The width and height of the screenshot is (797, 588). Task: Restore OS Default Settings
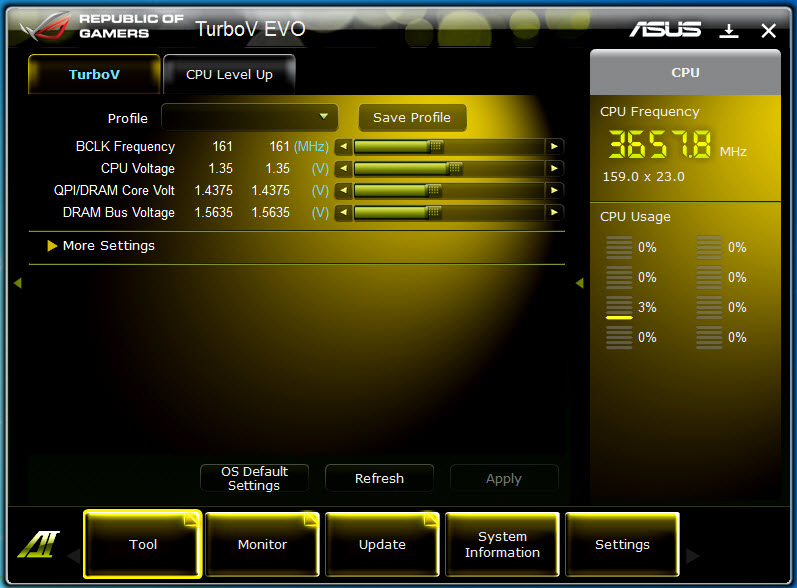click(255, 478)
